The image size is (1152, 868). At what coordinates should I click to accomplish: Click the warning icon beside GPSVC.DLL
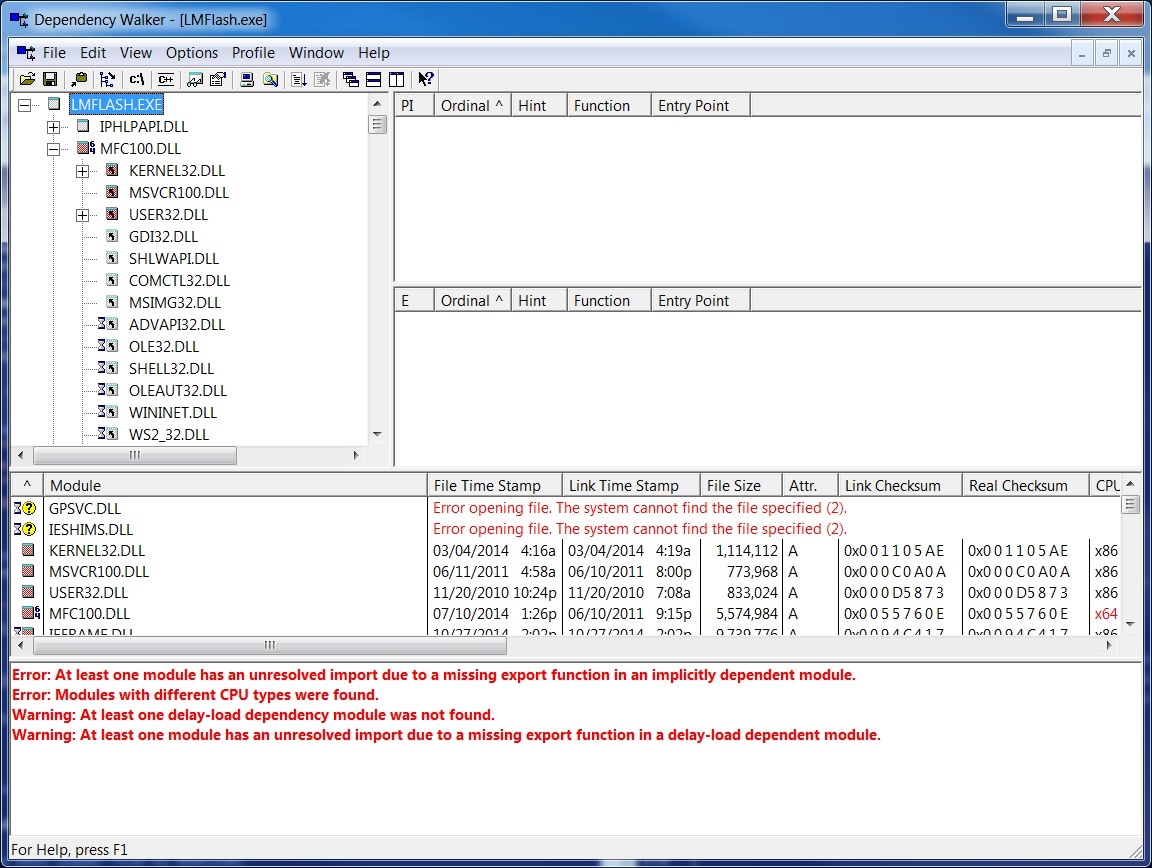pos(25,508)
